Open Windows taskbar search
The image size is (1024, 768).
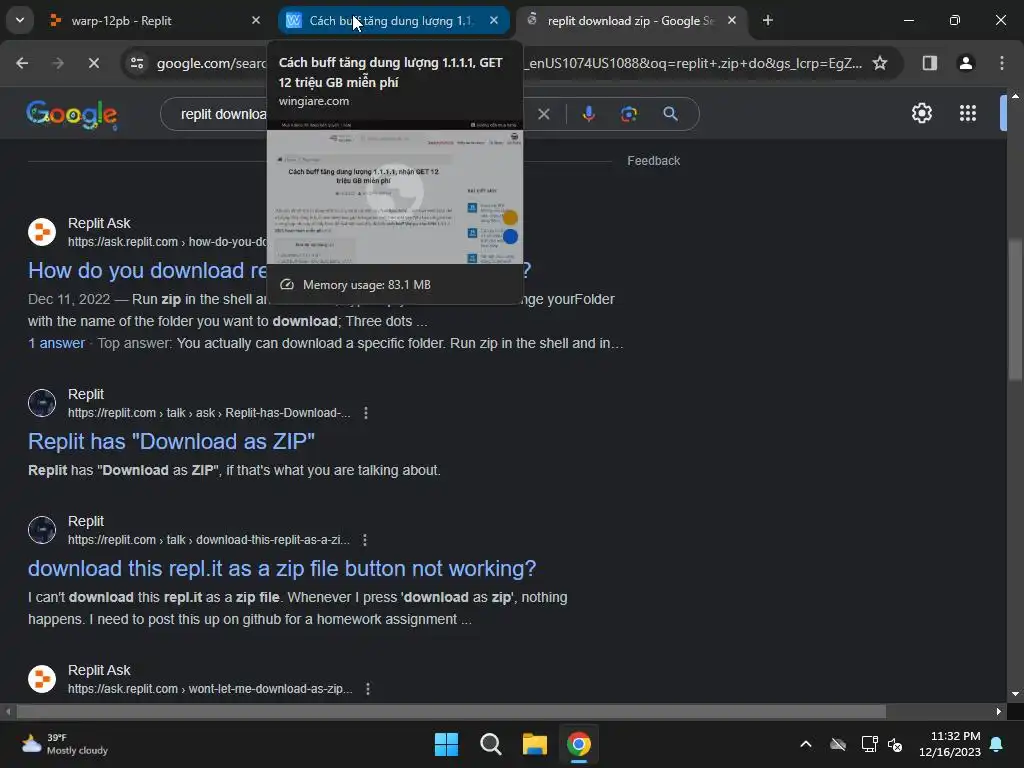click(490, 744)
